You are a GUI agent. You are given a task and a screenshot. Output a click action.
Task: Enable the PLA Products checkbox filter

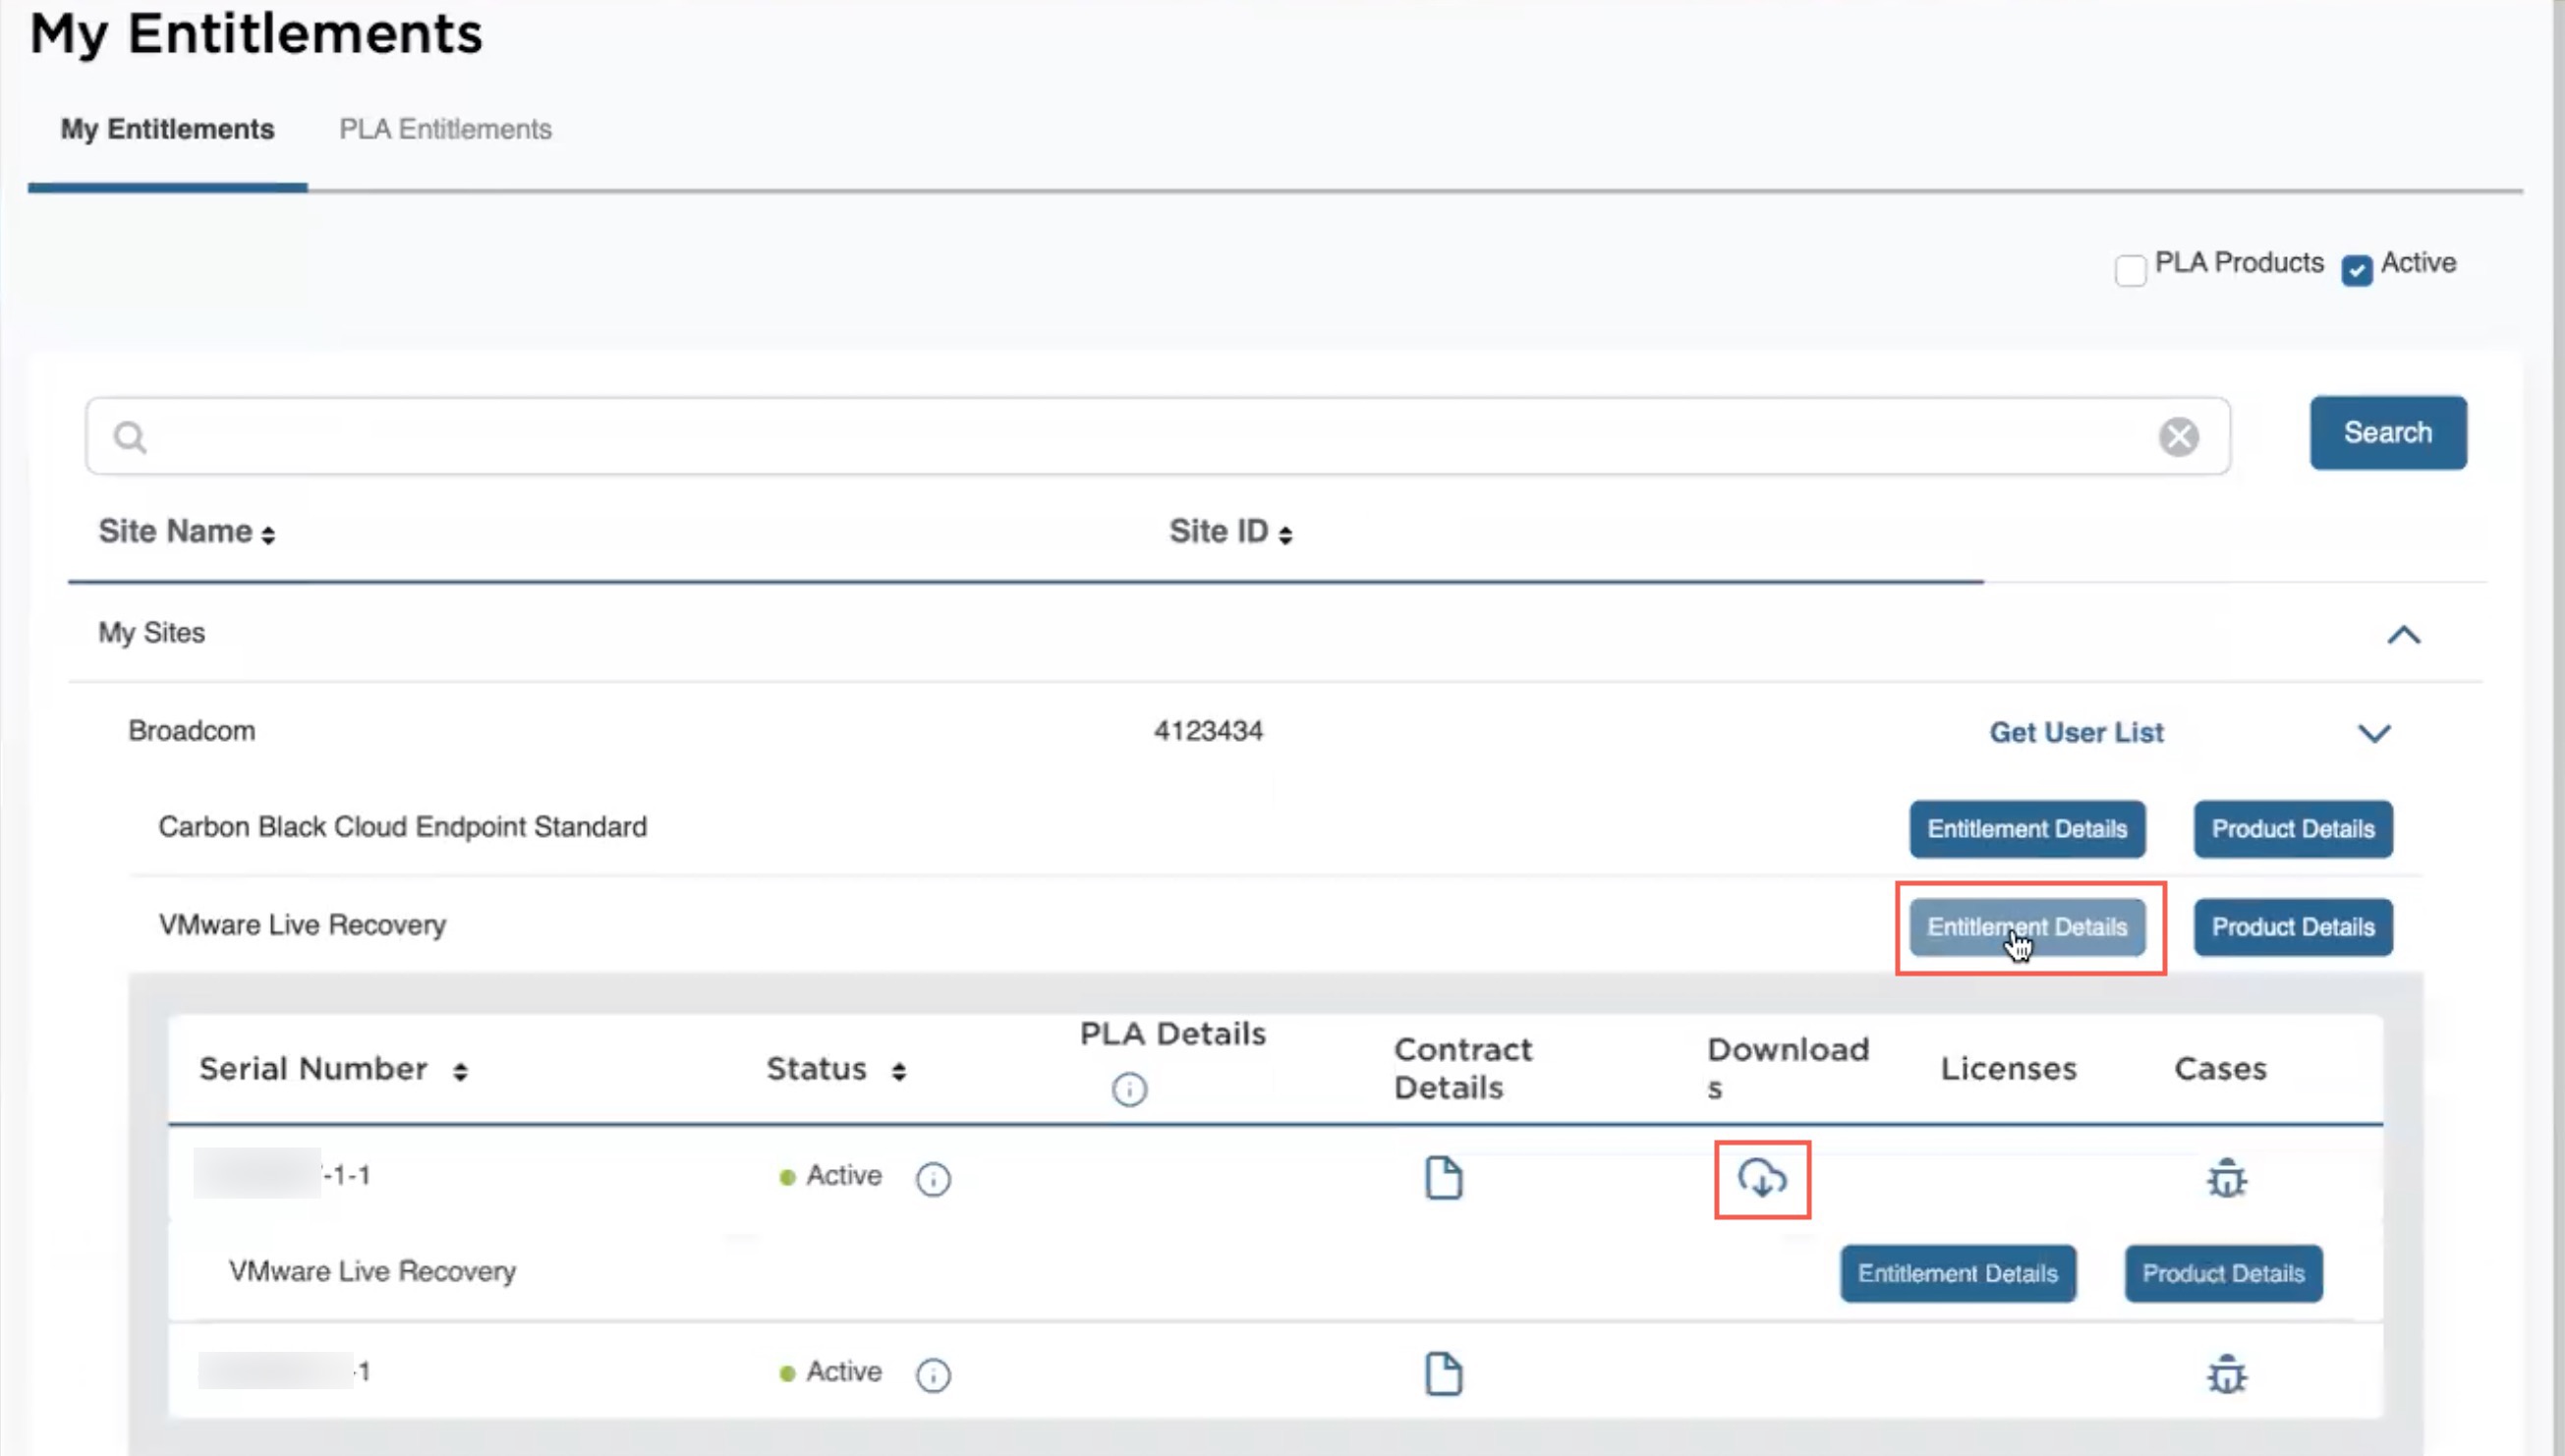2128,267
